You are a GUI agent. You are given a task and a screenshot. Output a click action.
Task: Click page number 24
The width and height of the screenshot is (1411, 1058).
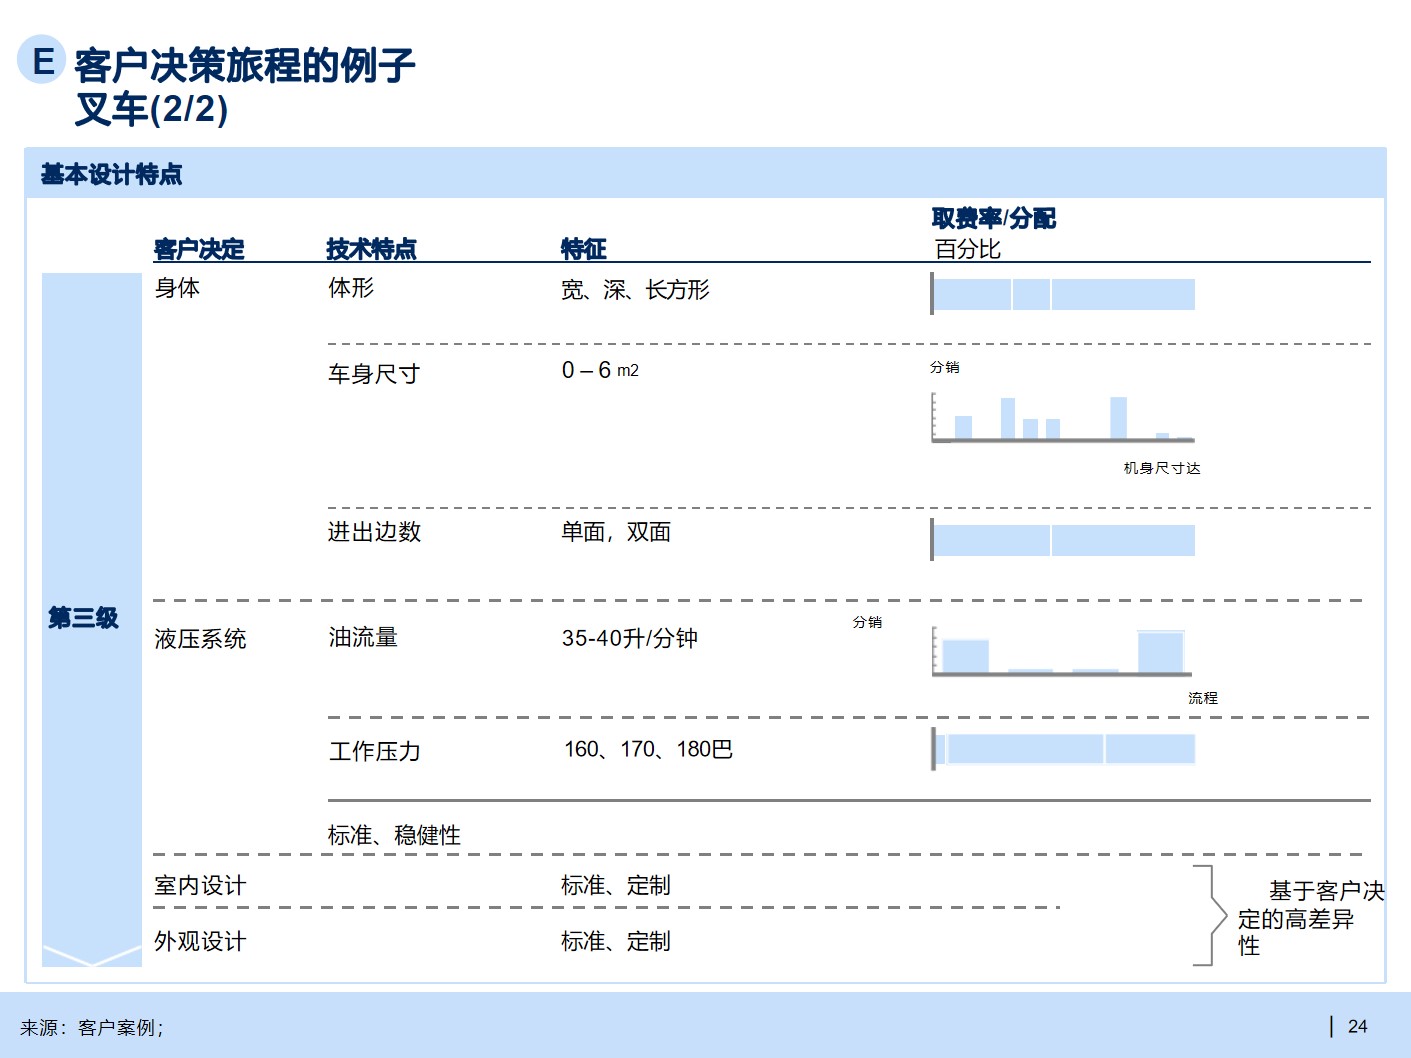pyautogui.click(x=1357, y=1026)
